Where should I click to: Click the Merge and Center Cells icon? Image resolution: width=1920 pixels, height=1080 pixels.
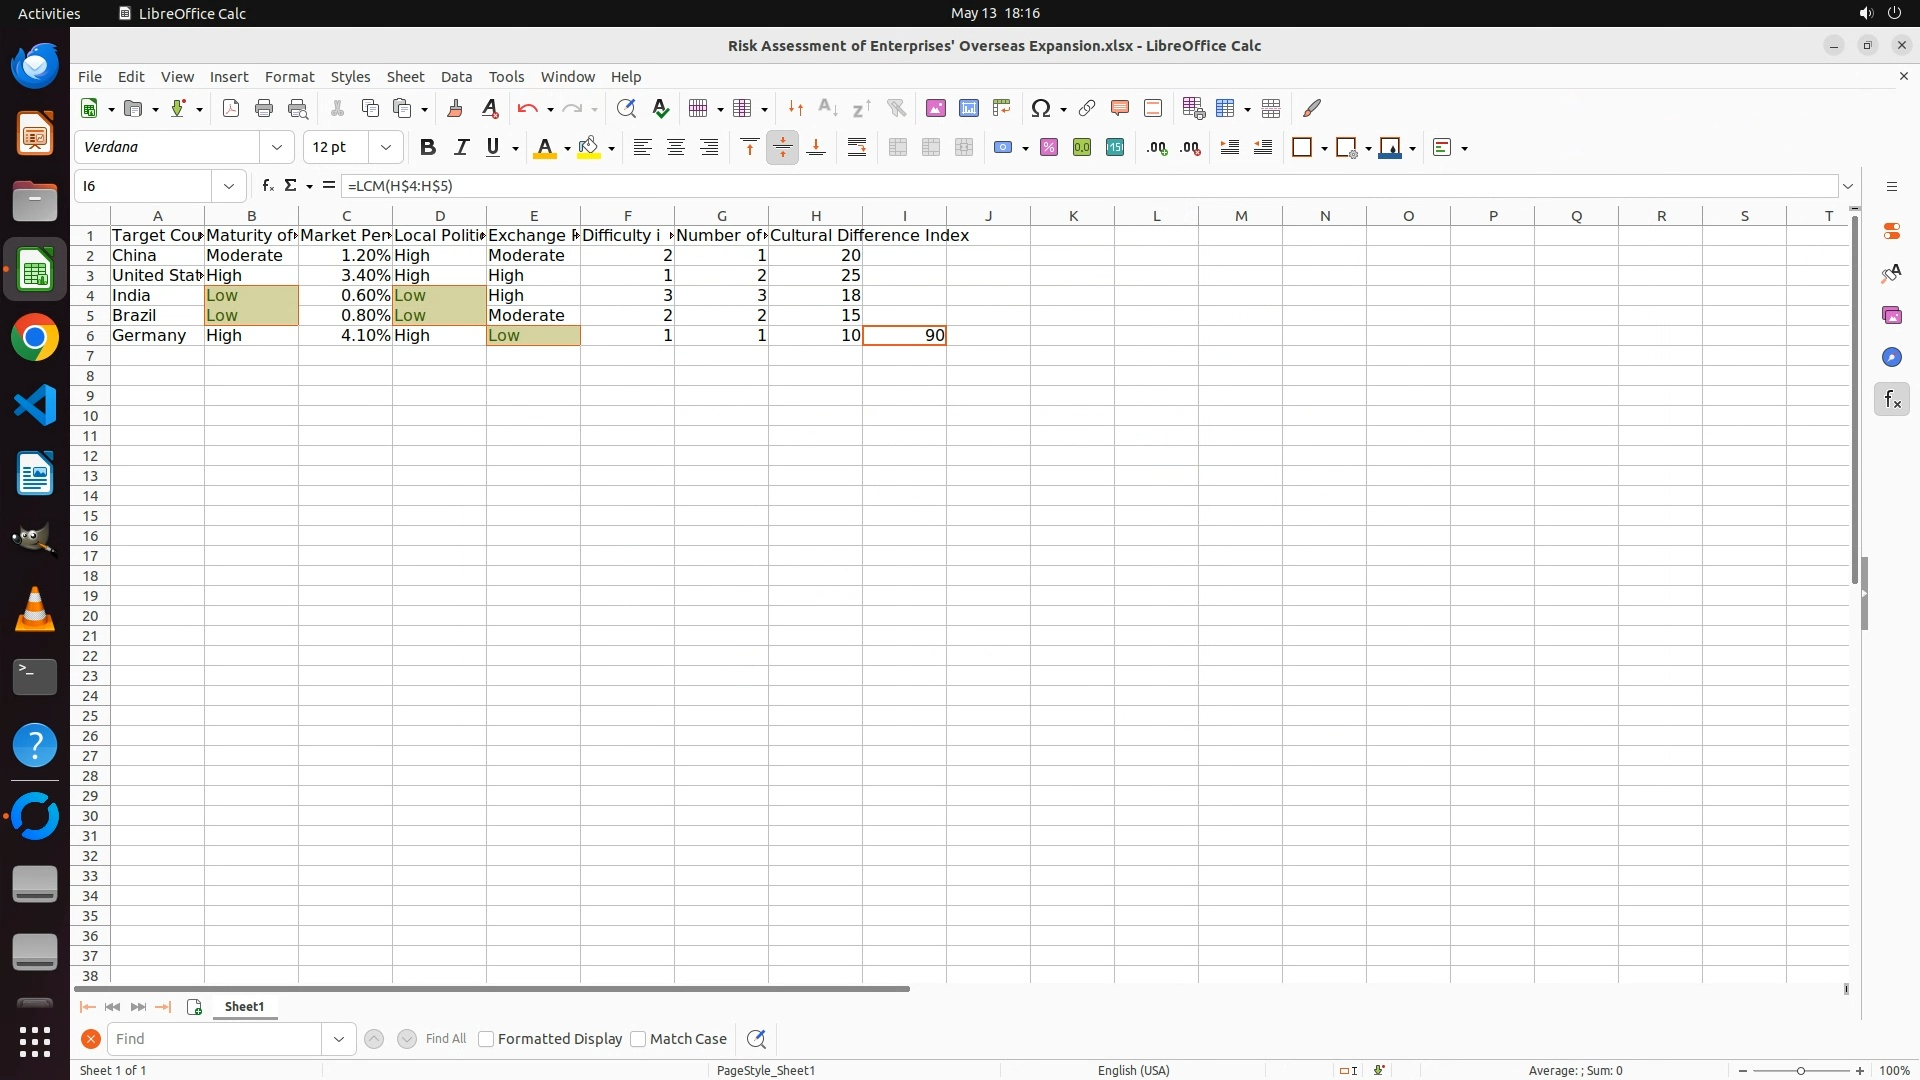tap(898, 148)
